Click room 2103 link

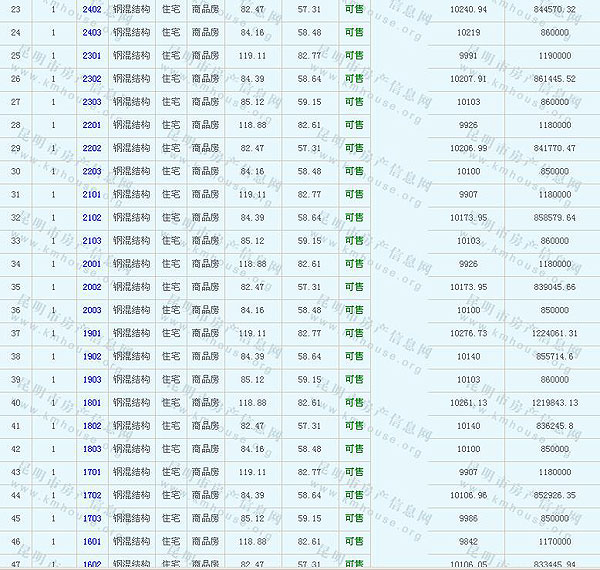(91, 241)
